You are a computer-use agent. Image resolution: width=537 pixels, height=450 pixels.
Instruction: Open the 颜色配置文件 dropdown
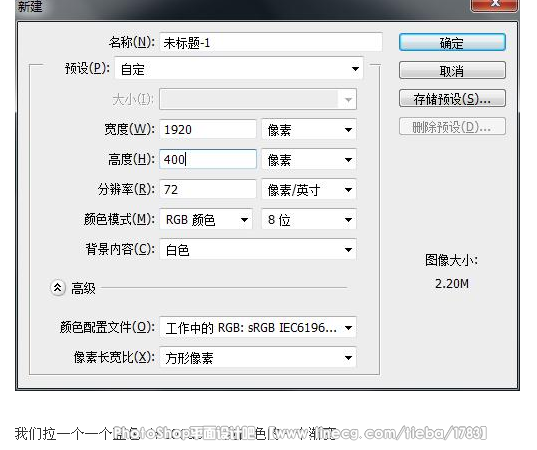pos(258,328)
